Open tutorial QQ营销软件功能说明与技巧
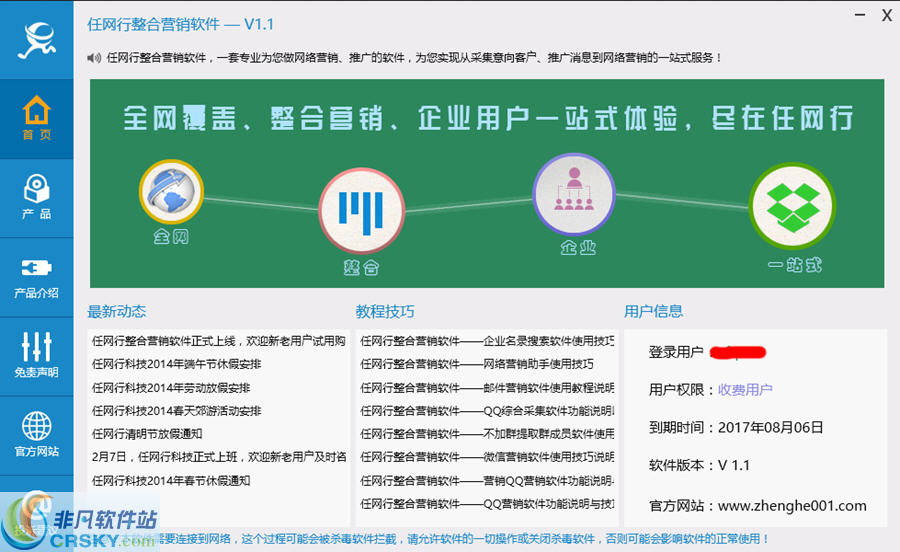This screenshot has width=900, height=552. tap(487, 504)
